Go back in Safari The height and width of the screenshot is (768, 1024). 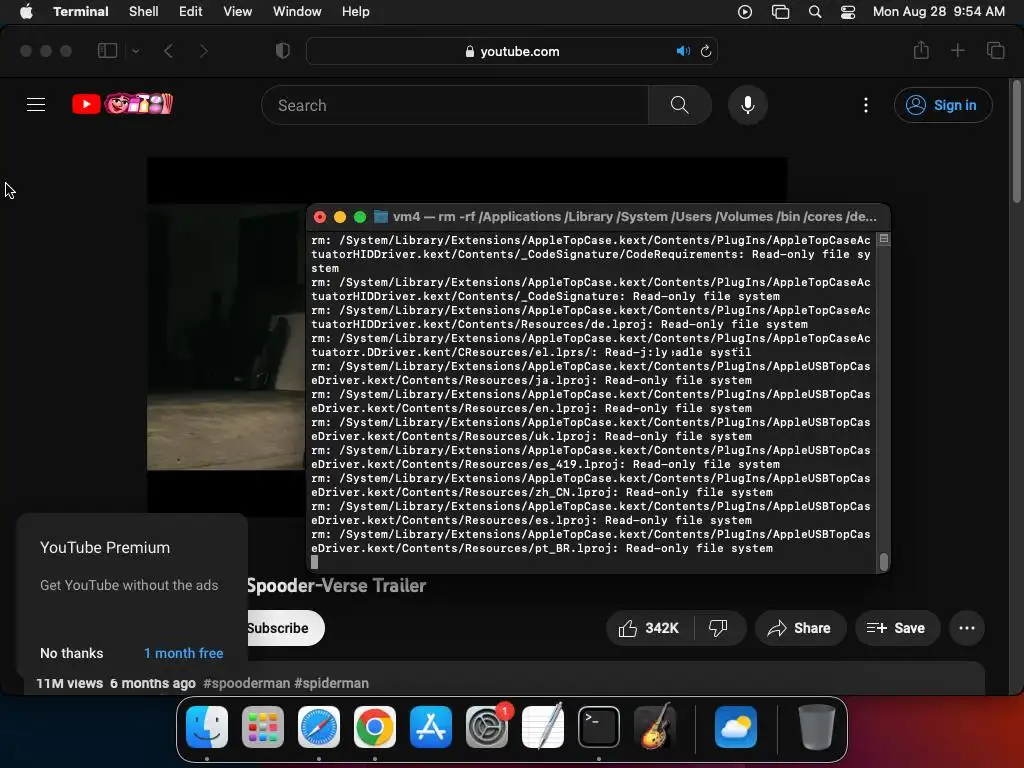point(168,51)
